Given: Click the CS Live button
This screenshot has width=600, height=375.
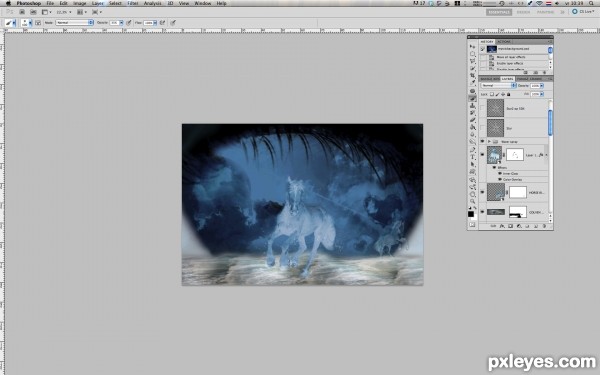Looking at the screenshot, I should click(x=584, y=11).
